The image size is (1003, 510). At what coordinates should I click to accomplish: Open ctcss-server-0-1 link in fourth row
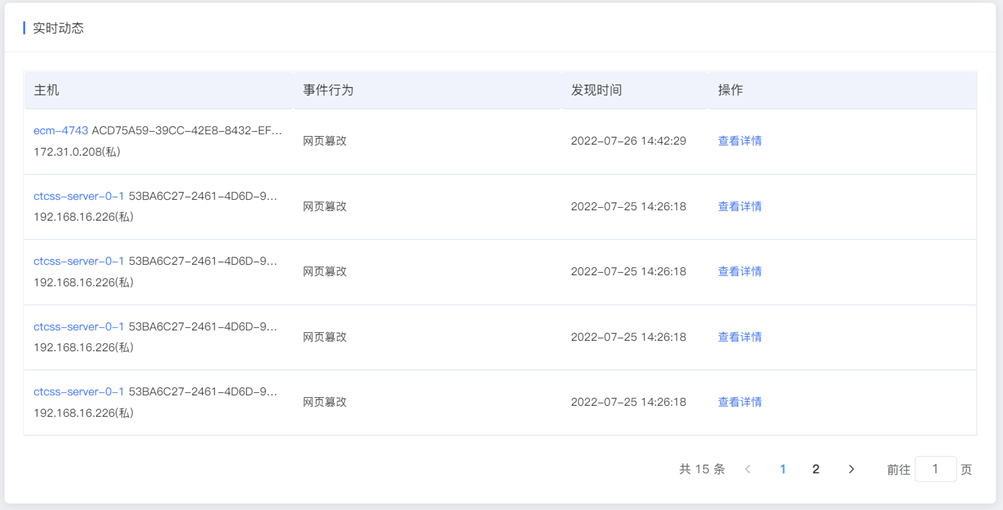point(79,326)
